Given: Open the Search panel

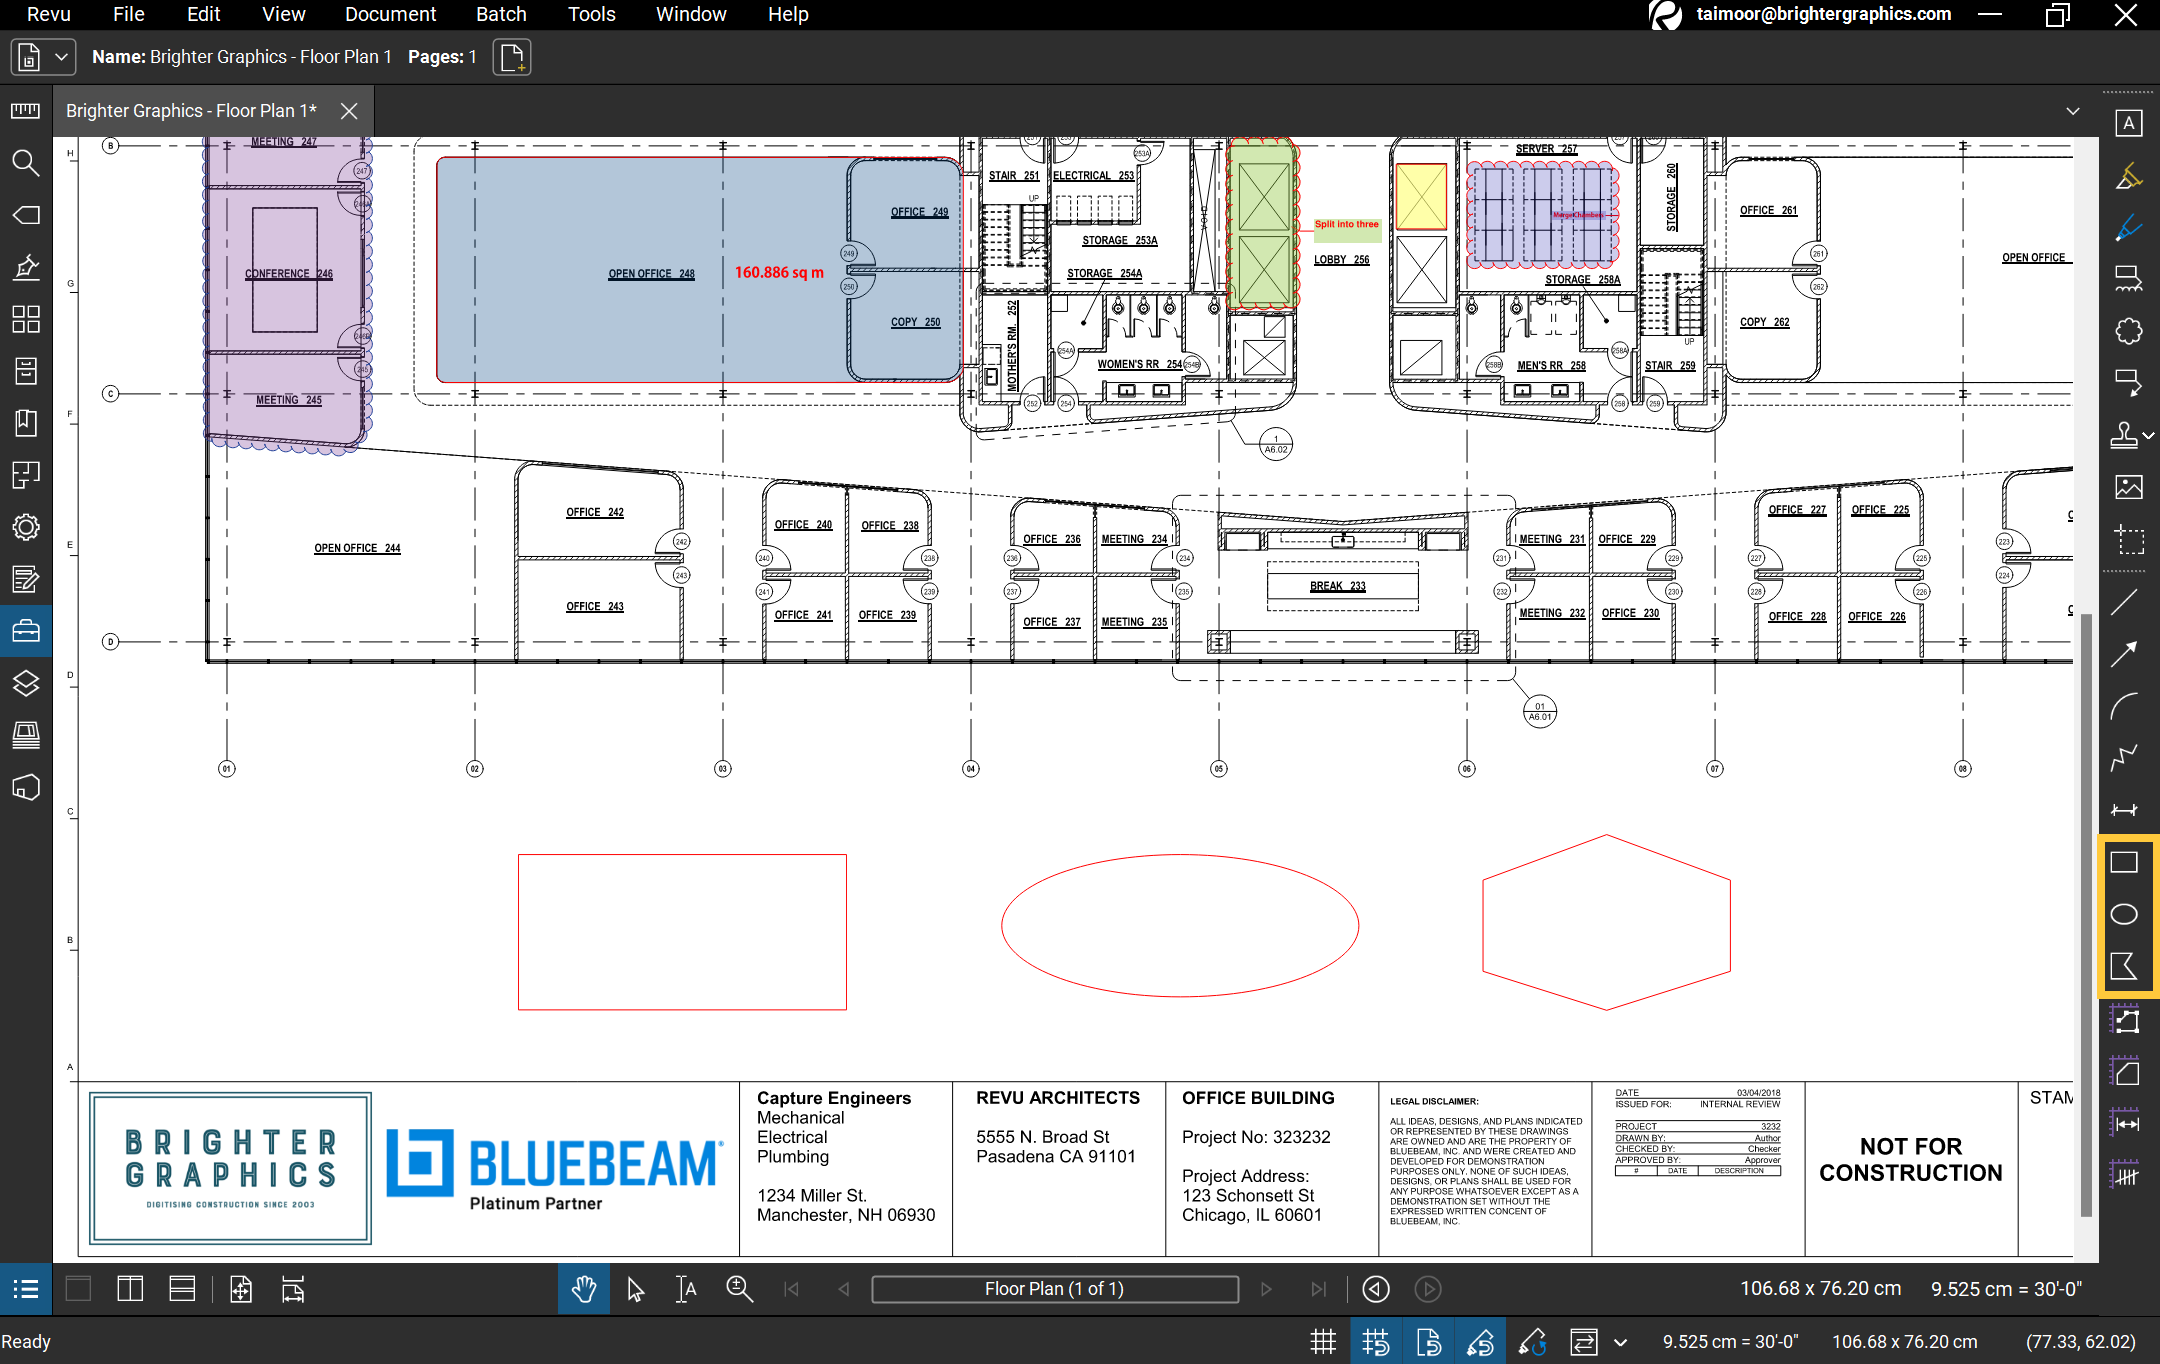Looking at the screenshot, I should [x=26, y=163].
